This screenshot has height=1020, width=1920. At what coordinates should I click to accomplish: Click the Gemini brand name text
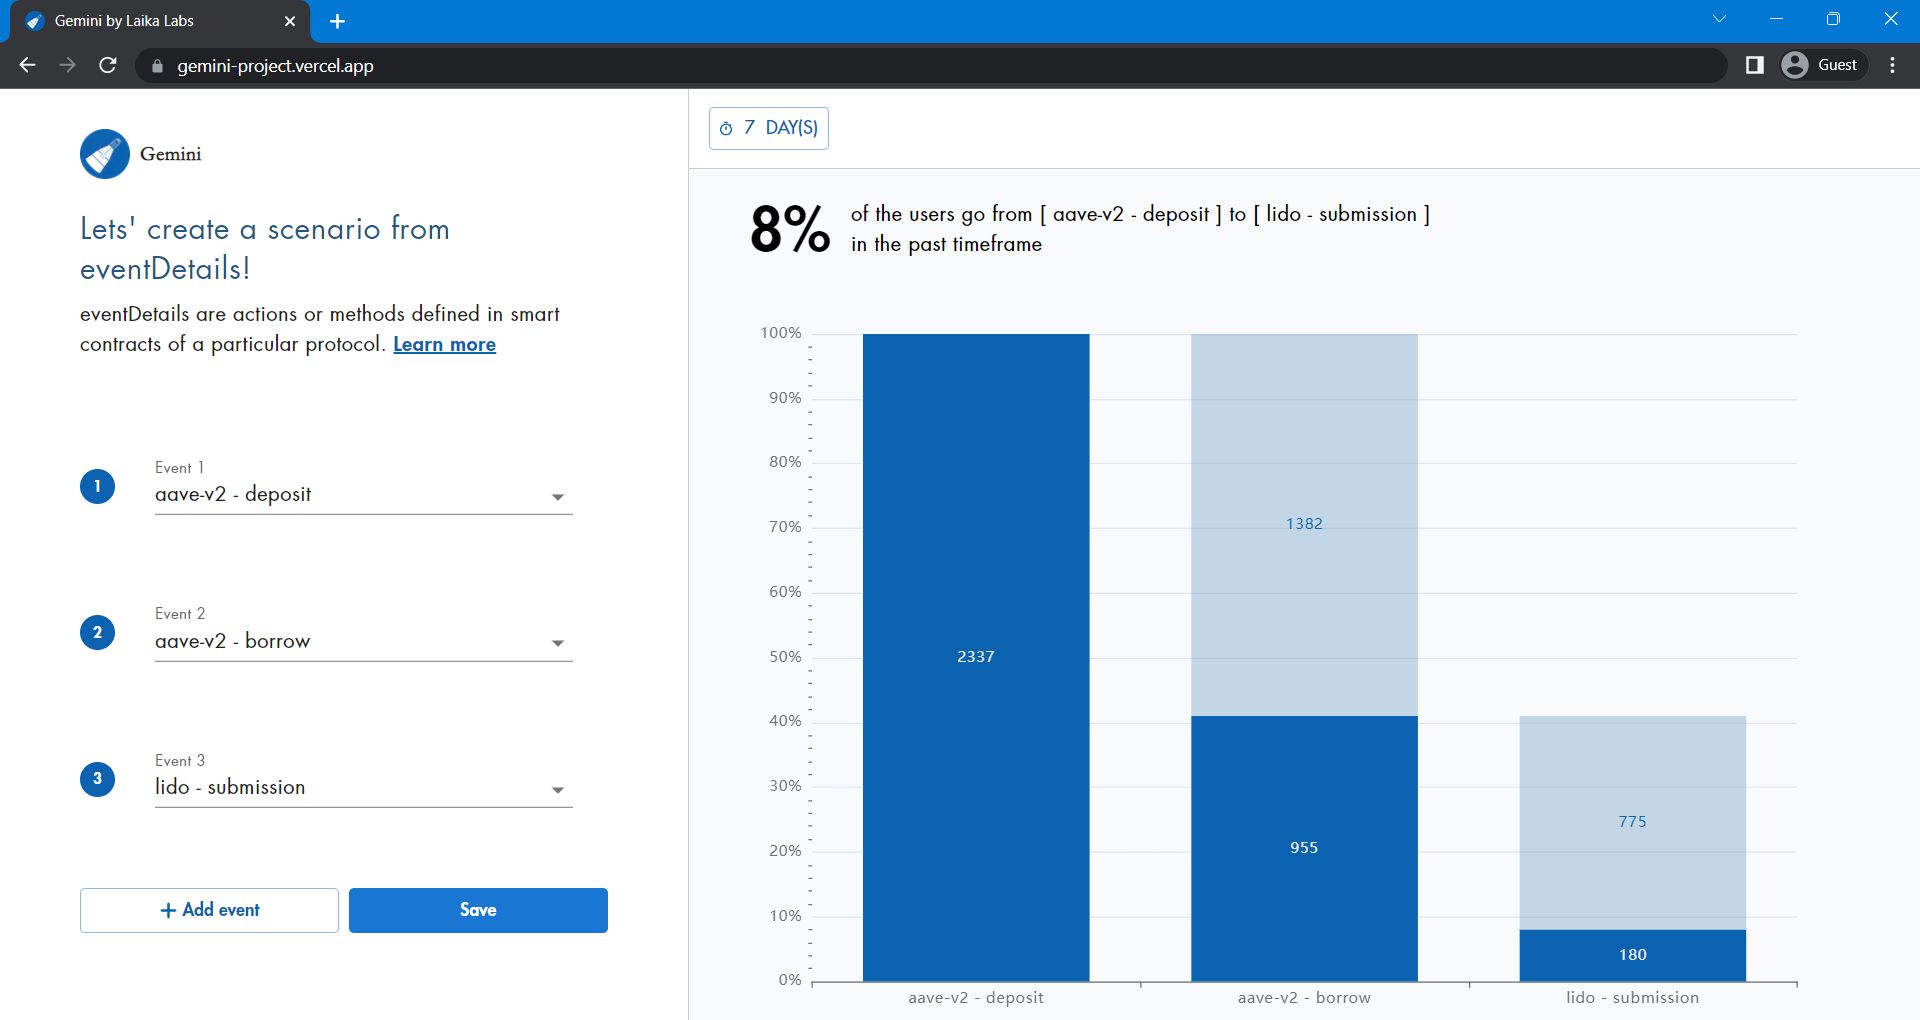coord(171,154)
